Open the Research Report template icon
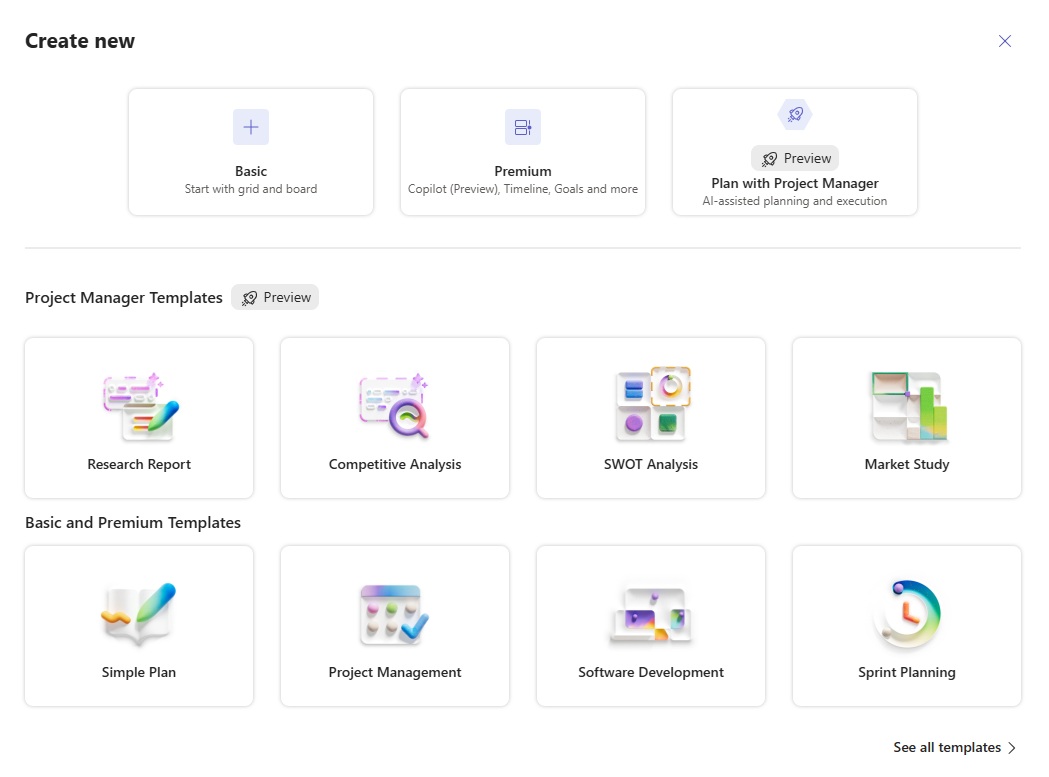Screen dimensions: 1049x777 point(138,404)
